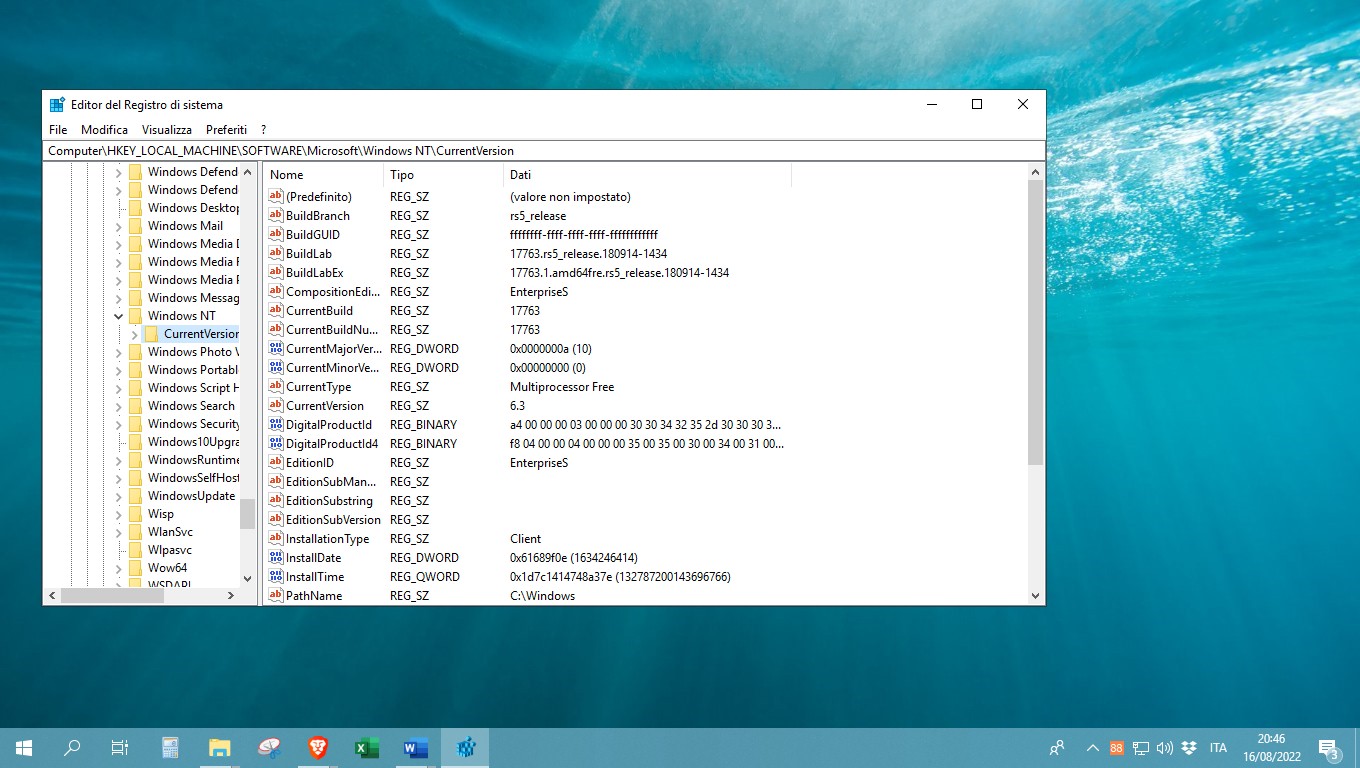Select the InstallationType value name
Screen dimensions: 1360x768
click(327, 539)
